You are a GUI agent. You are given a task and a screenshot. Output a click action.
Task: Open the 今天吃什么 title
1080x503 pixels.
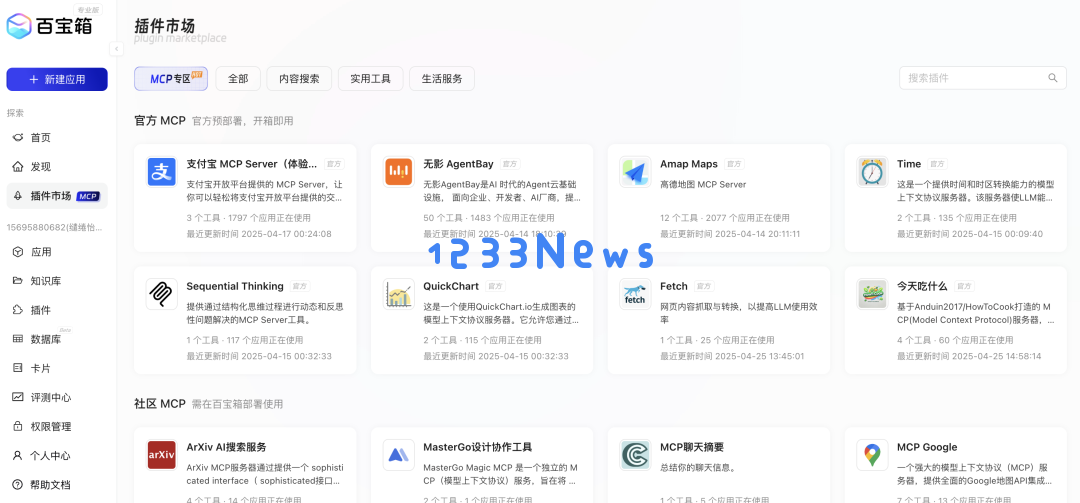(922, 286)
